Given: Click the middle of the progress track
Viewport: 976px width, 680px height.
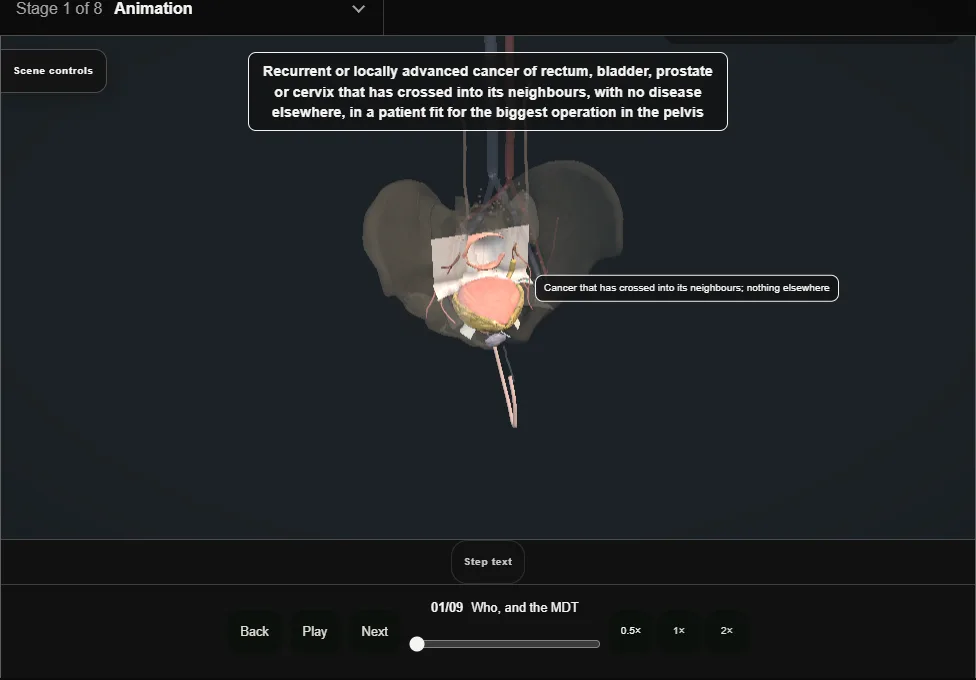Looking at the screenshot, I should tap(505, 644).
